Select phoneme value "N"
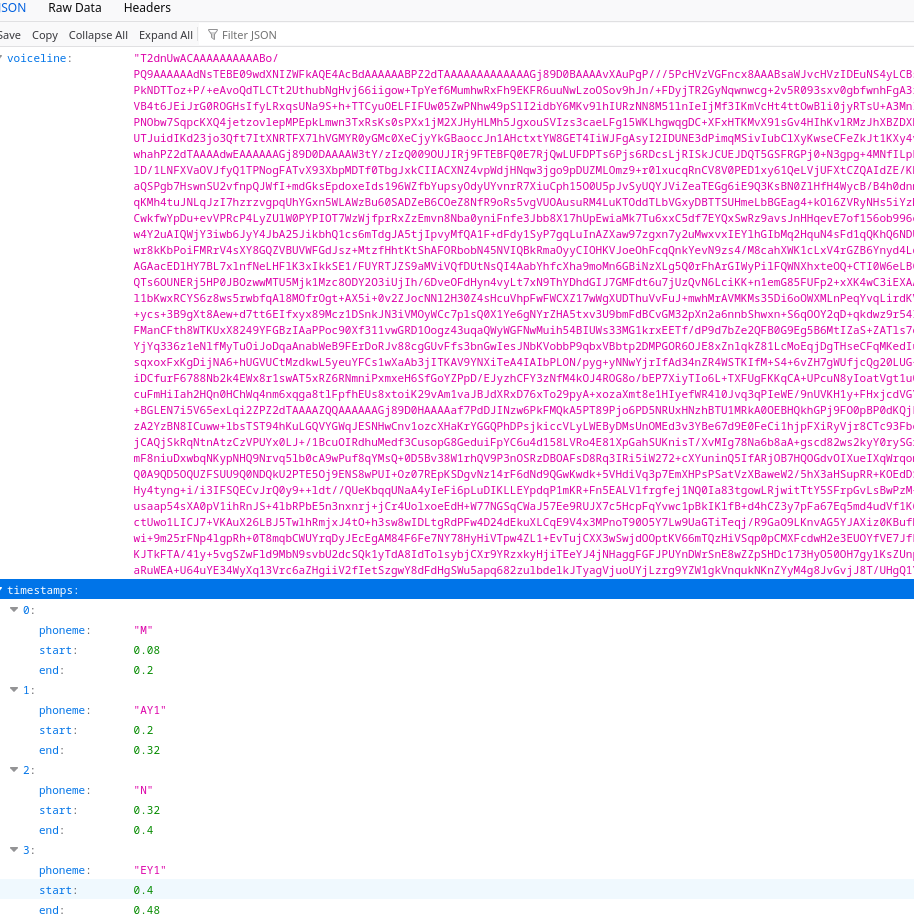The width and height of the screenshot is (914, 915). 143,790
